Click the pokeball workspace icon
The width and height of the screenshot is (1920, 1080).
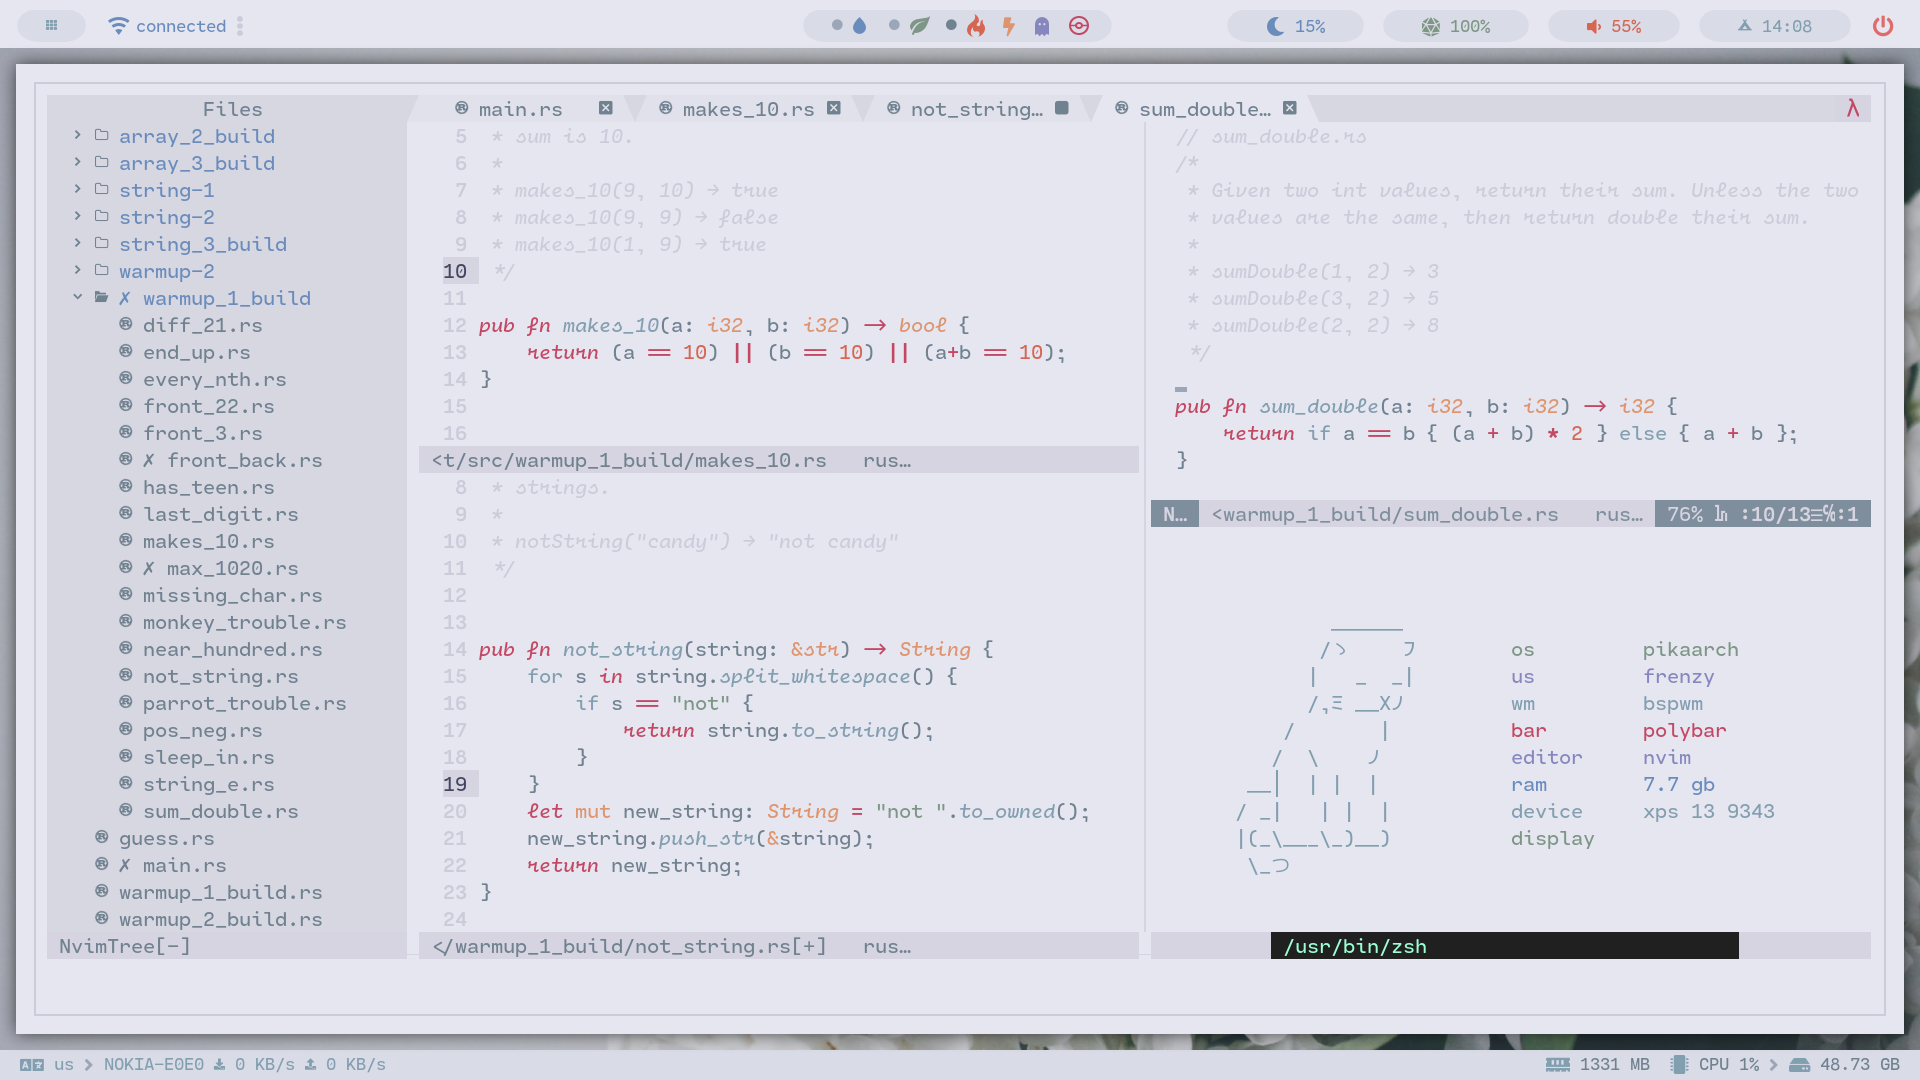click(1079, 26)
